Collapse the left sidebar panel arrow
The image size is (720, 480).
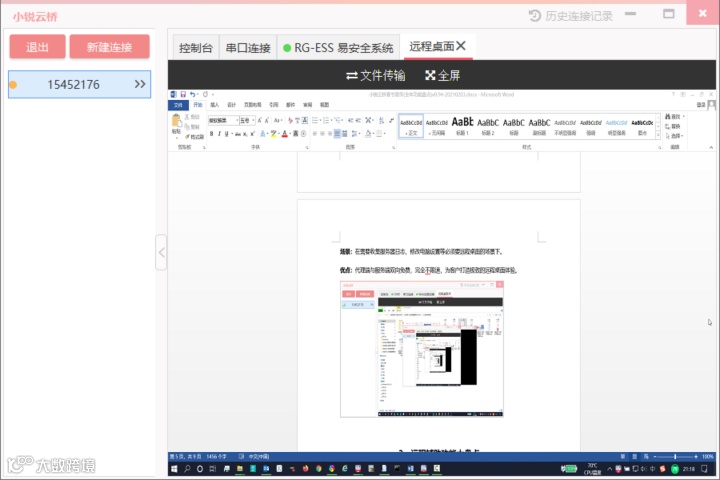click(x=161, y=252)
